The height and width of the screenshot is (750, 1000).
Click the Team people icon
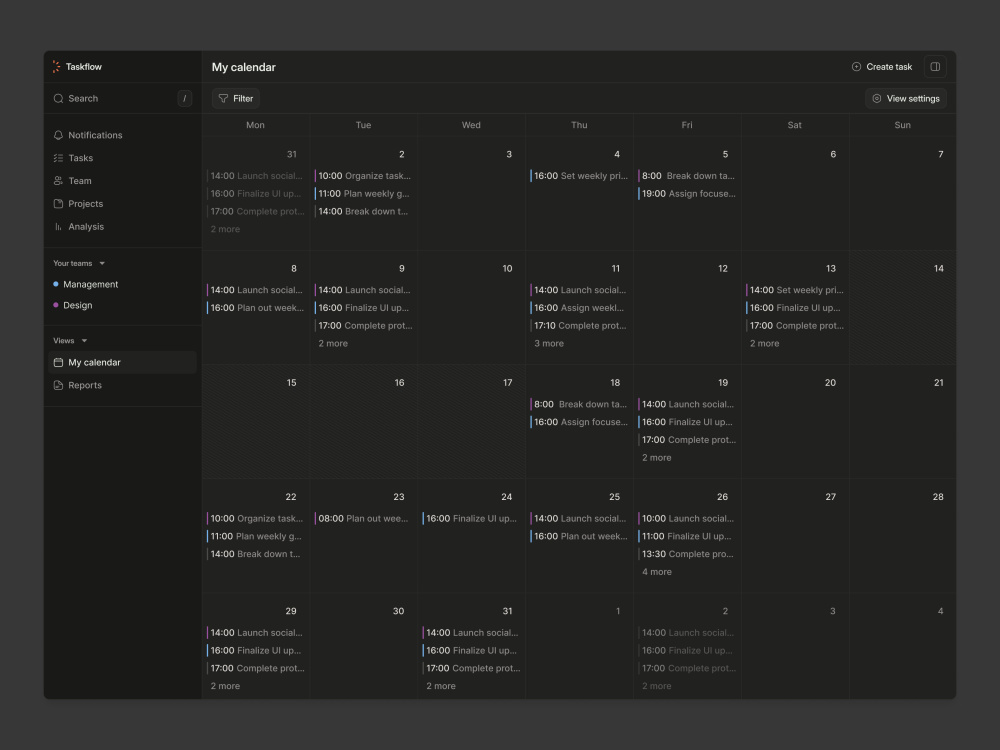coord(58,181)
